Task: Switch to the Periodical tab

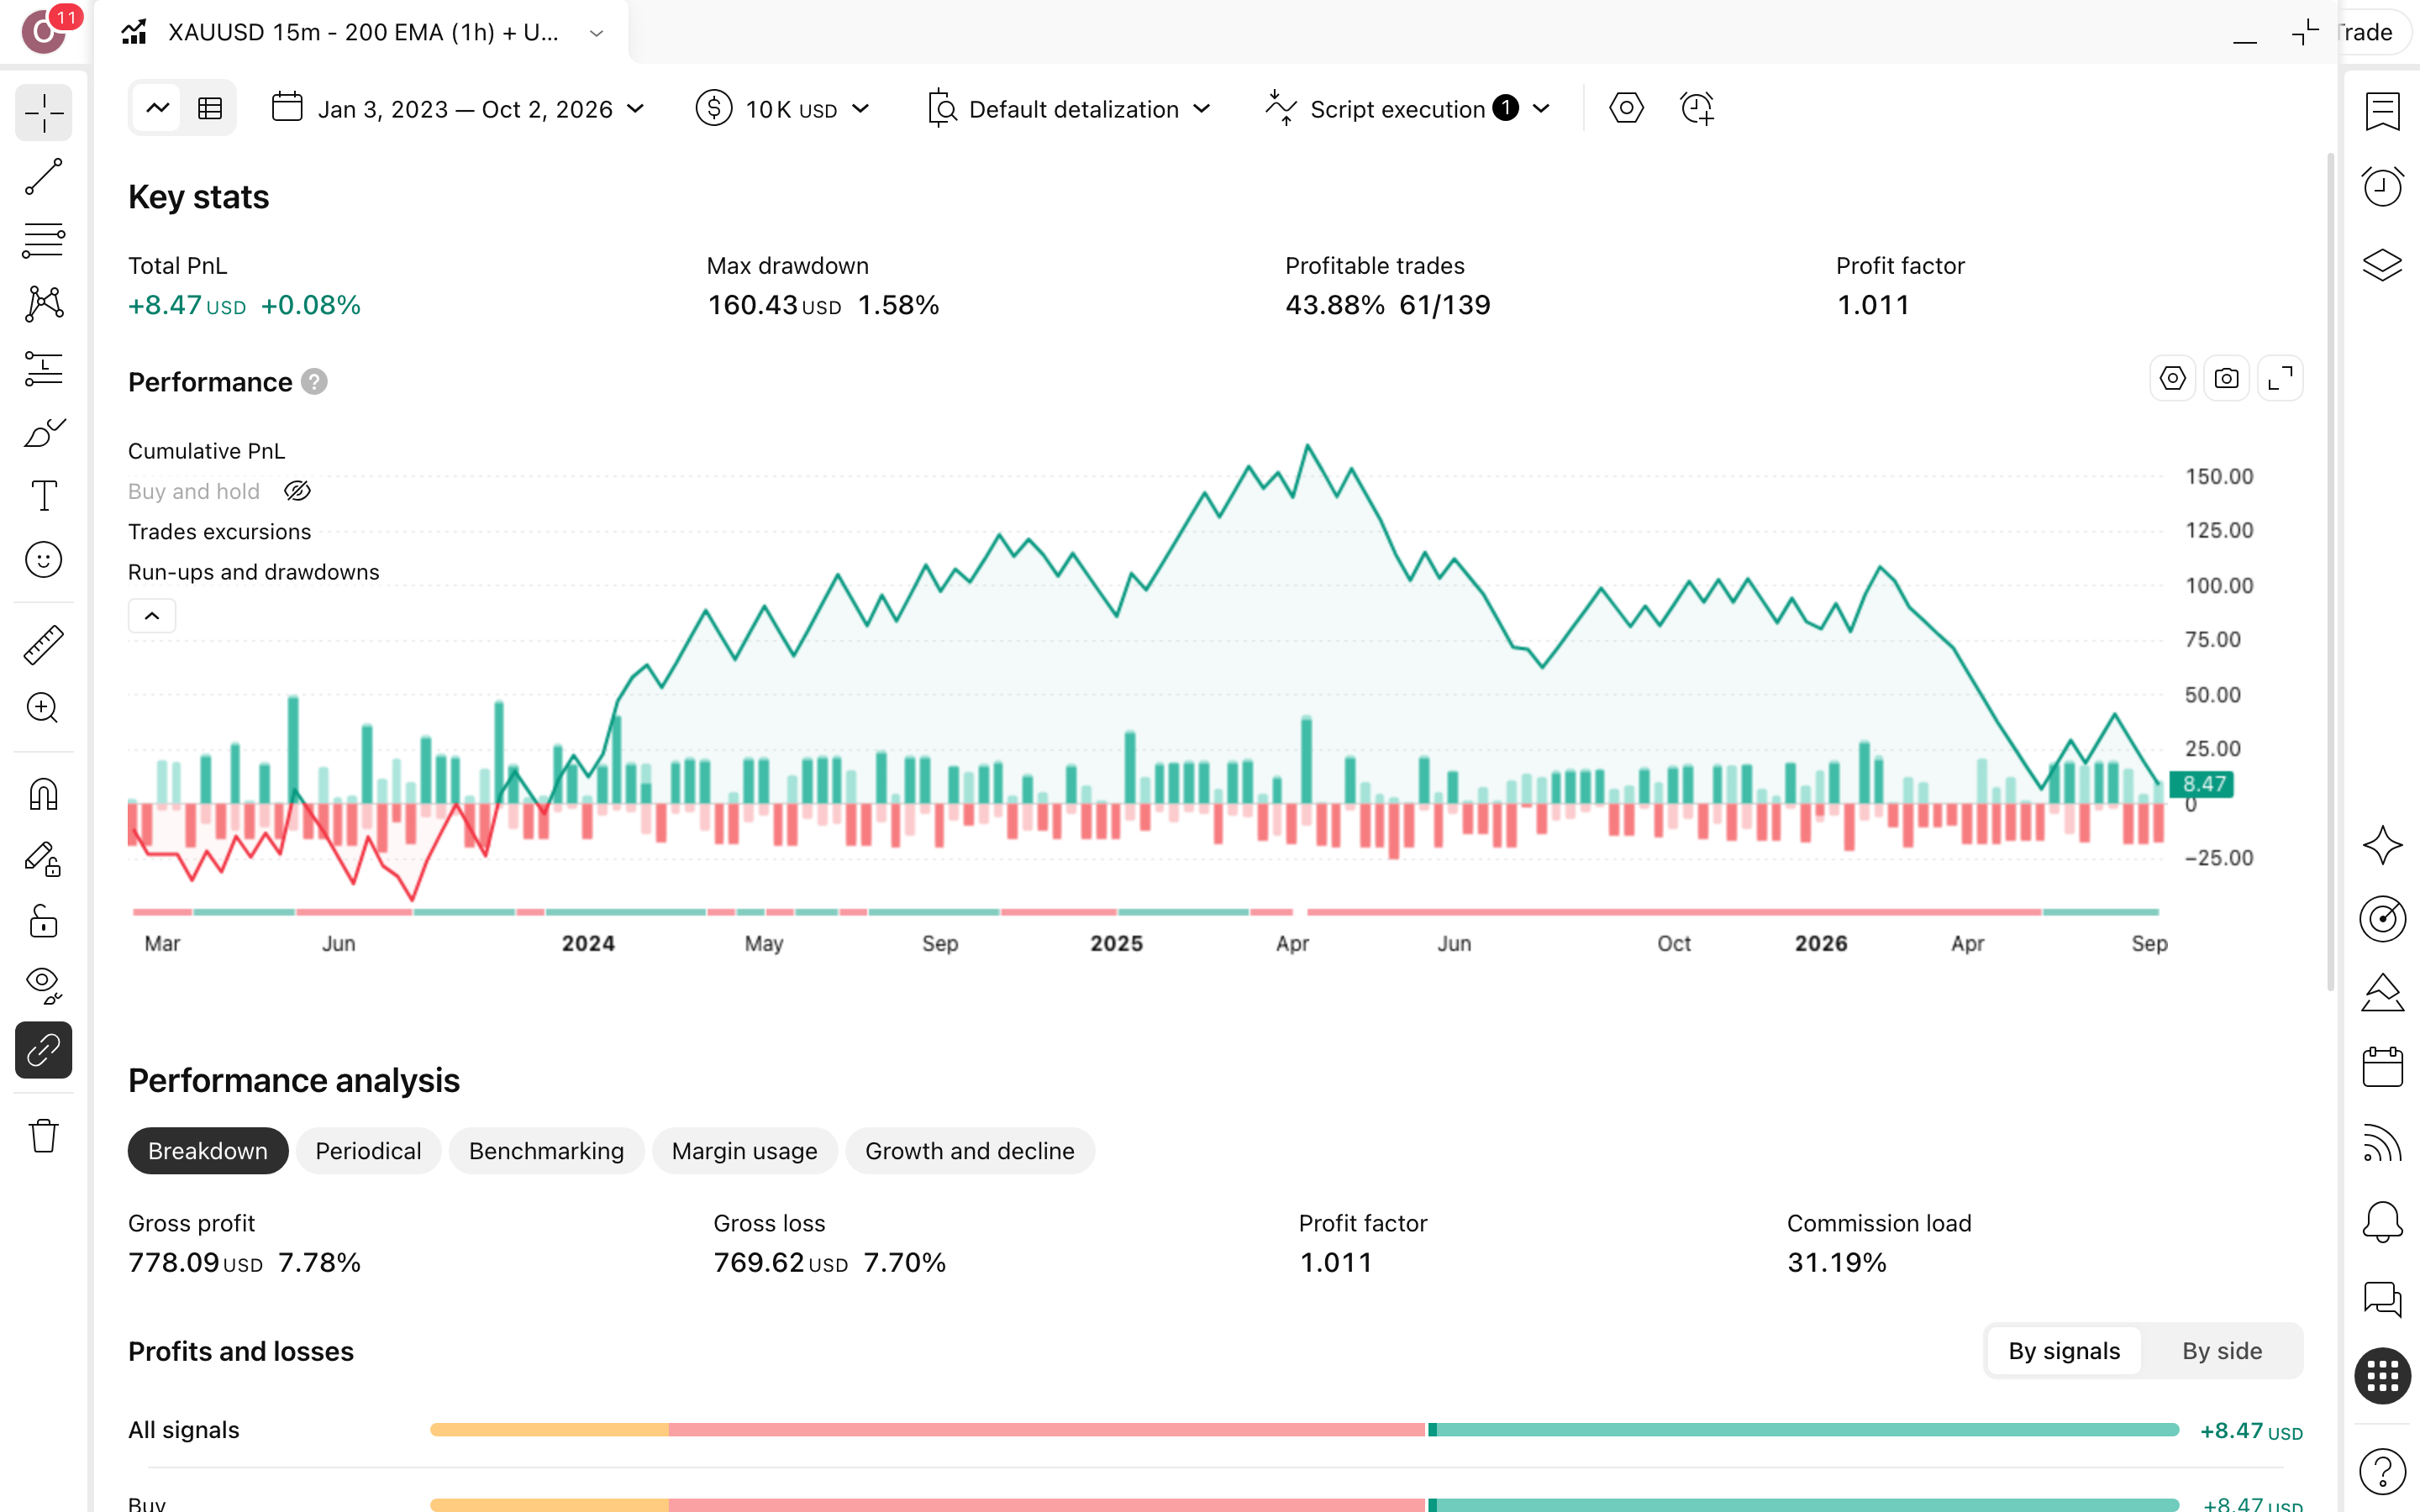Action: [368, 1151]
